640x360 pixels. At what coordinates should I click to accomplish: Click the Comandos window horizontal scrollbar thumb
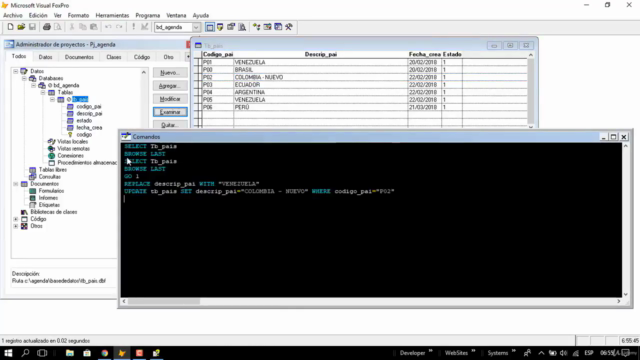(x=164, y=301)
